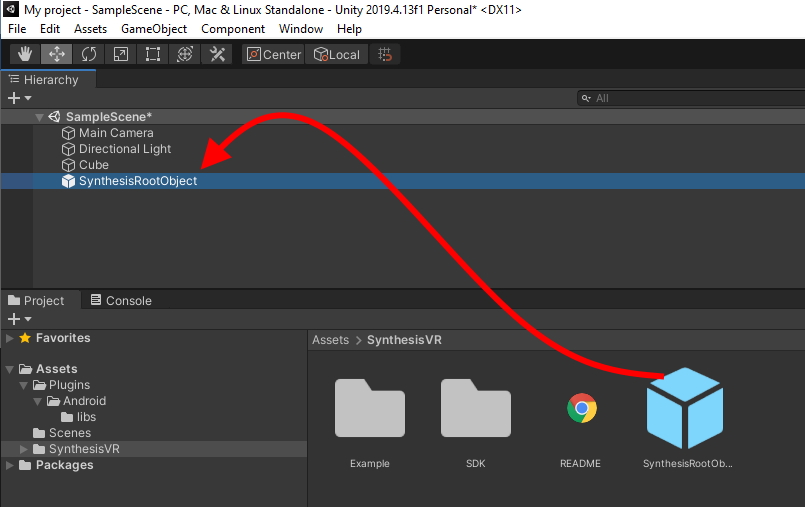Toggle pivot Center handle position

click(x=274, y=54)
